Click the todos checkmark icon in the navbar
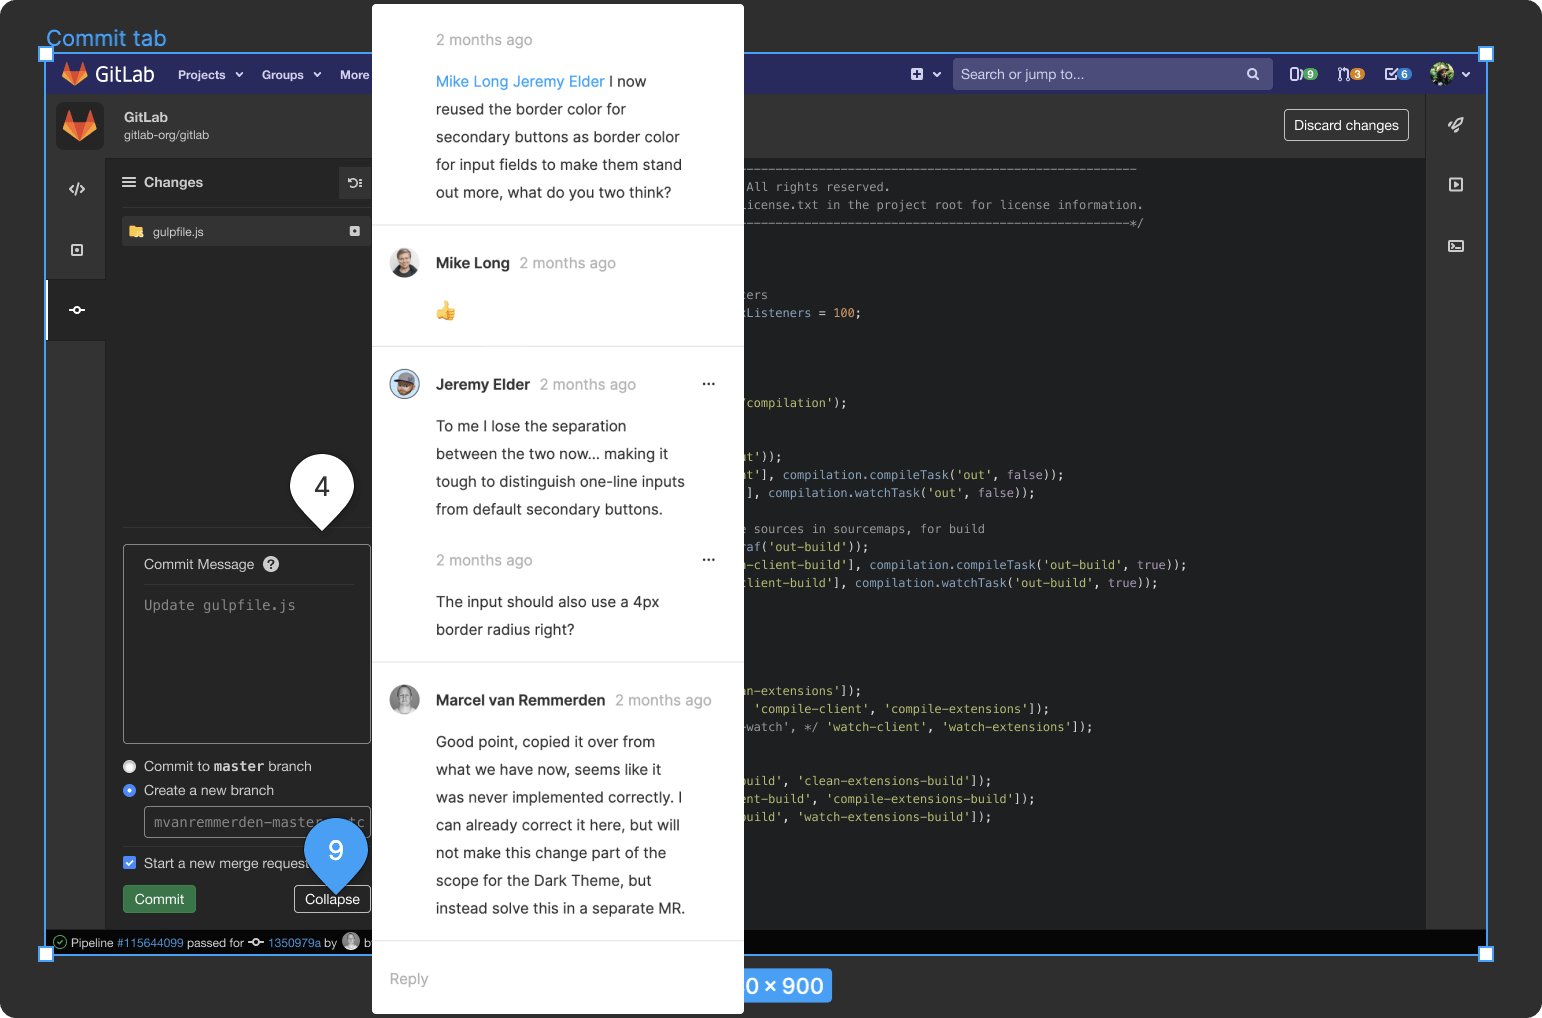This screenshot has width=1542, height=1018. coord(1396,73)
